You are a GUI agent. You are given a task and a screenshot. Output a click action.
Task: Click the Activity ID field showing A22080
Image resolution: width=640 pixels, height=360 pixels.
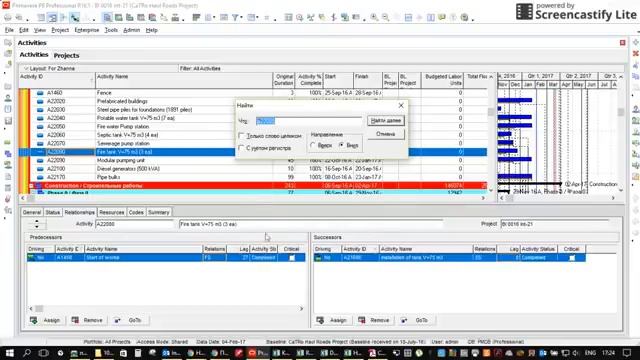135,224
